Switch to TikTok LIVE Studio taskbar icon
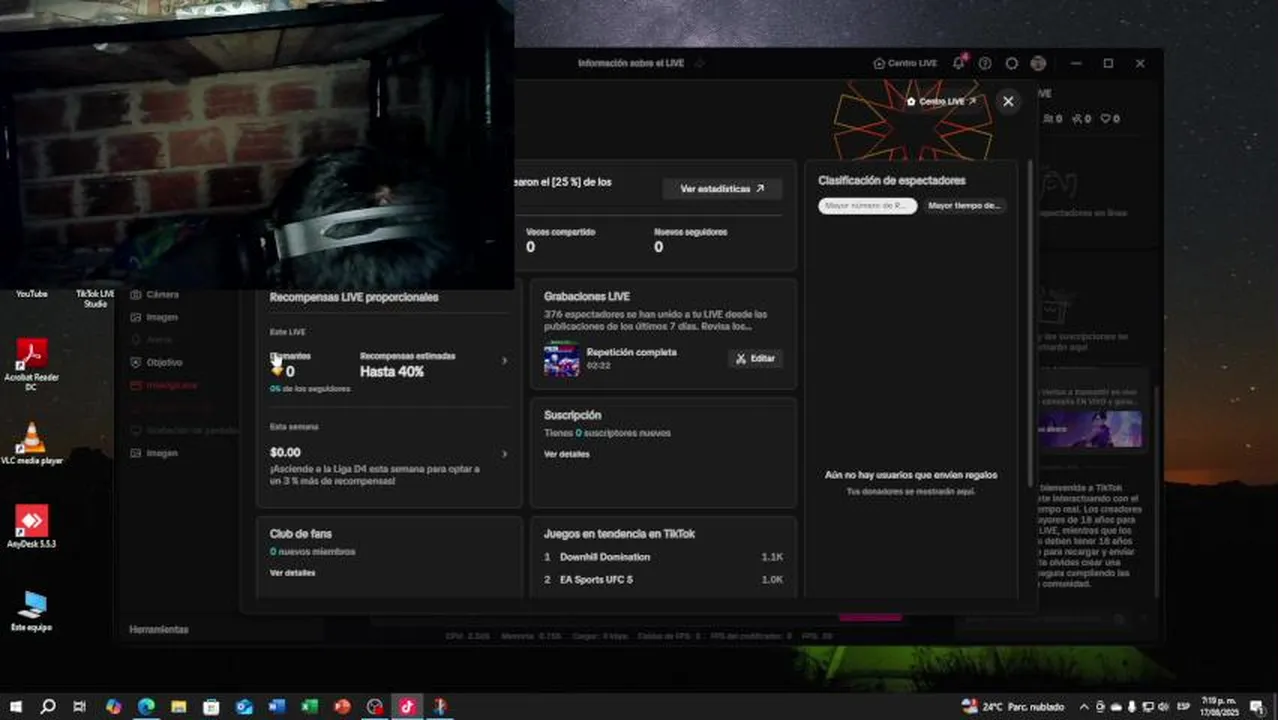Viewport: 1278px width, 720px height. (x=407, y=706)
